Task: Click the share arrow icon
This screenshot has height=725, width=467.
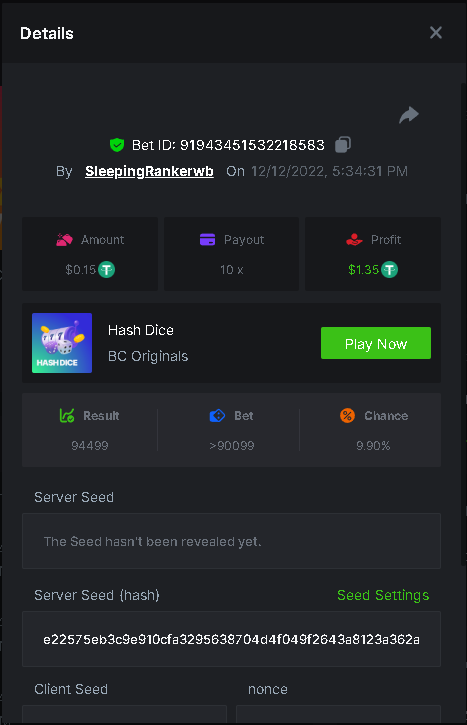Action: click(409, 115)
